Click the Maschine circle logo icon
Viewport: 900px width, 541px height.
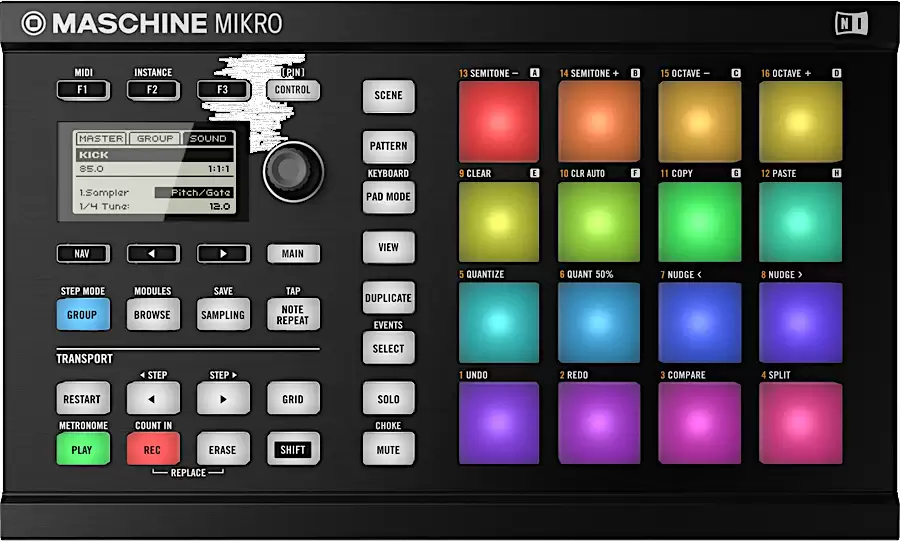pyautogui.click(x=33, y=24)
